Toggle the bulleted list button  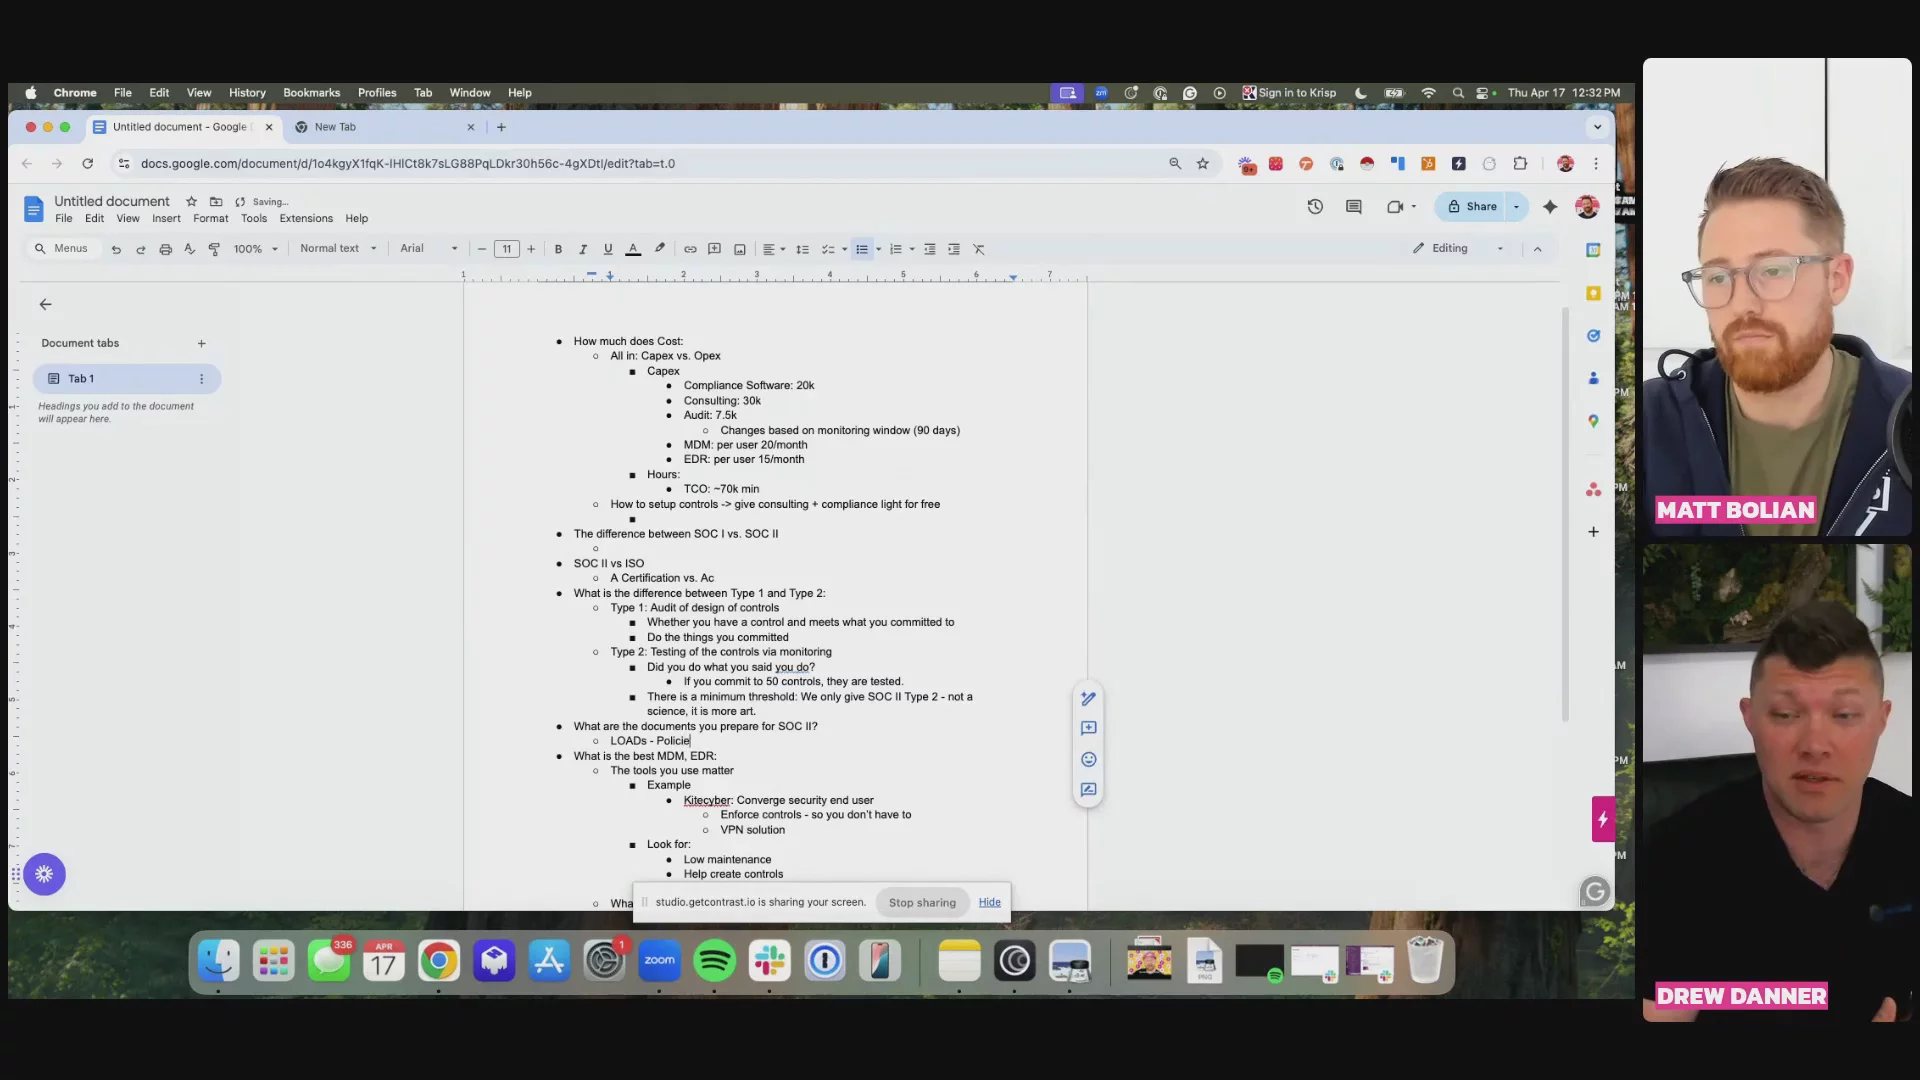(x=862, y=249)
